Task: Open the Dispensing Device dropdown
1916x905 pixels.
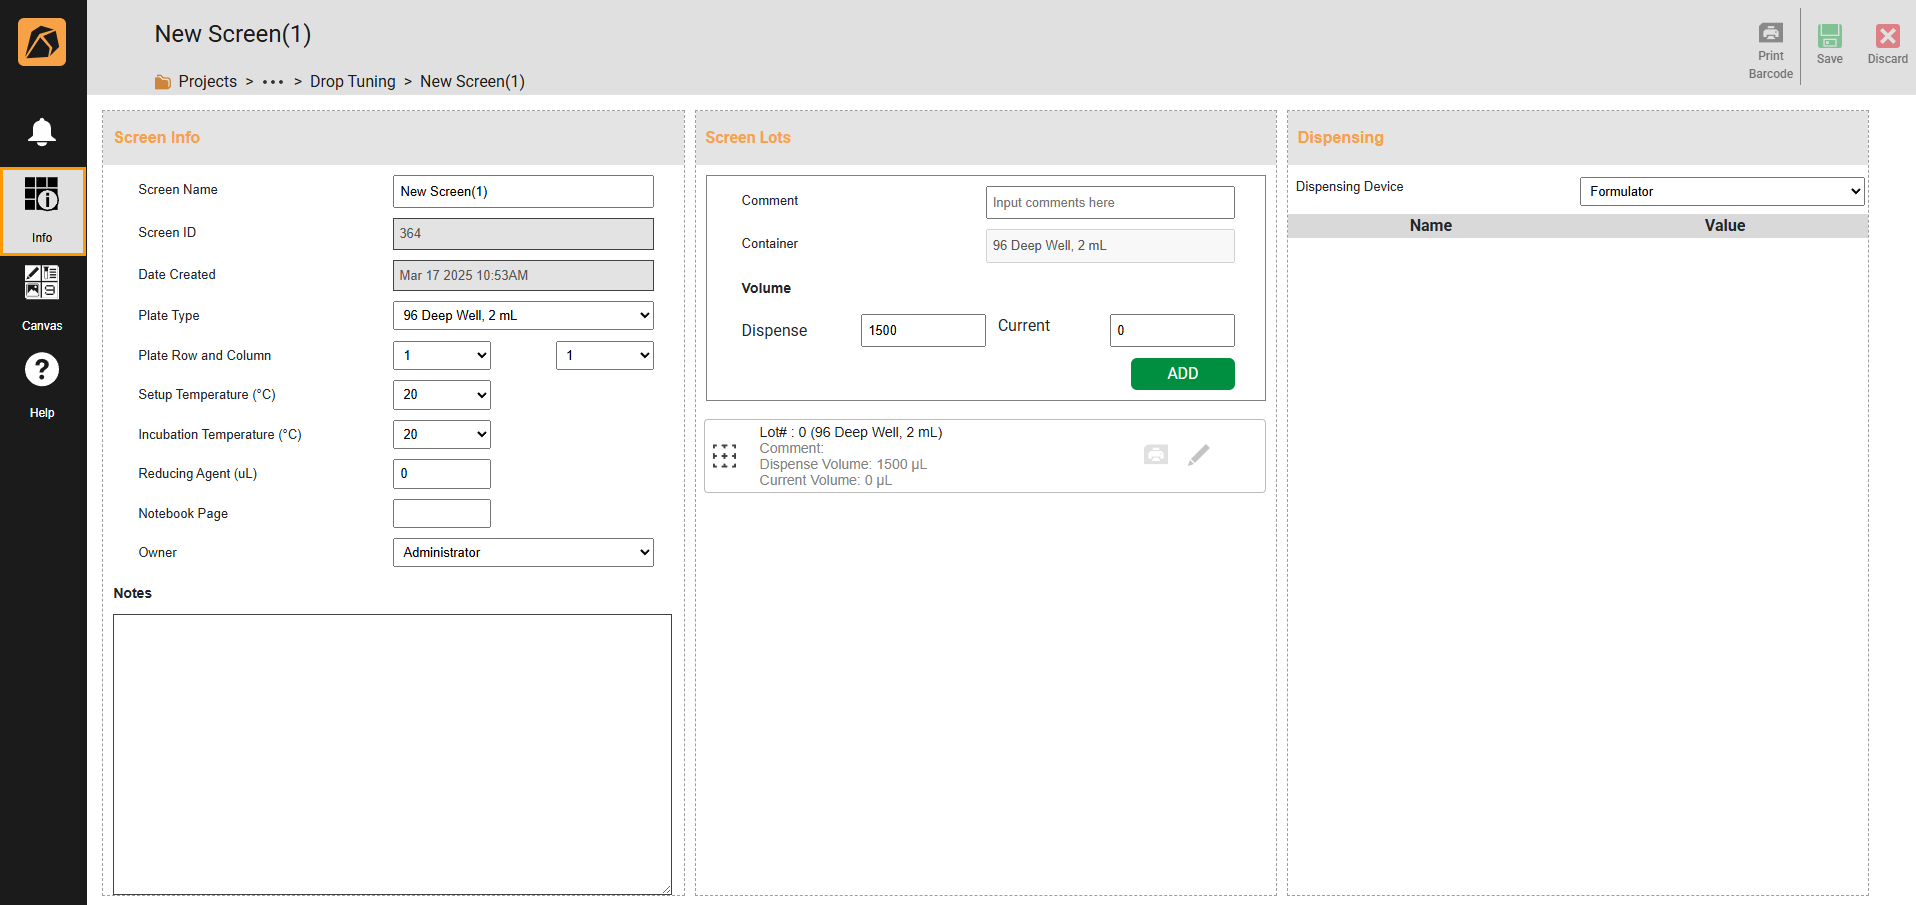Action: 1721,191
